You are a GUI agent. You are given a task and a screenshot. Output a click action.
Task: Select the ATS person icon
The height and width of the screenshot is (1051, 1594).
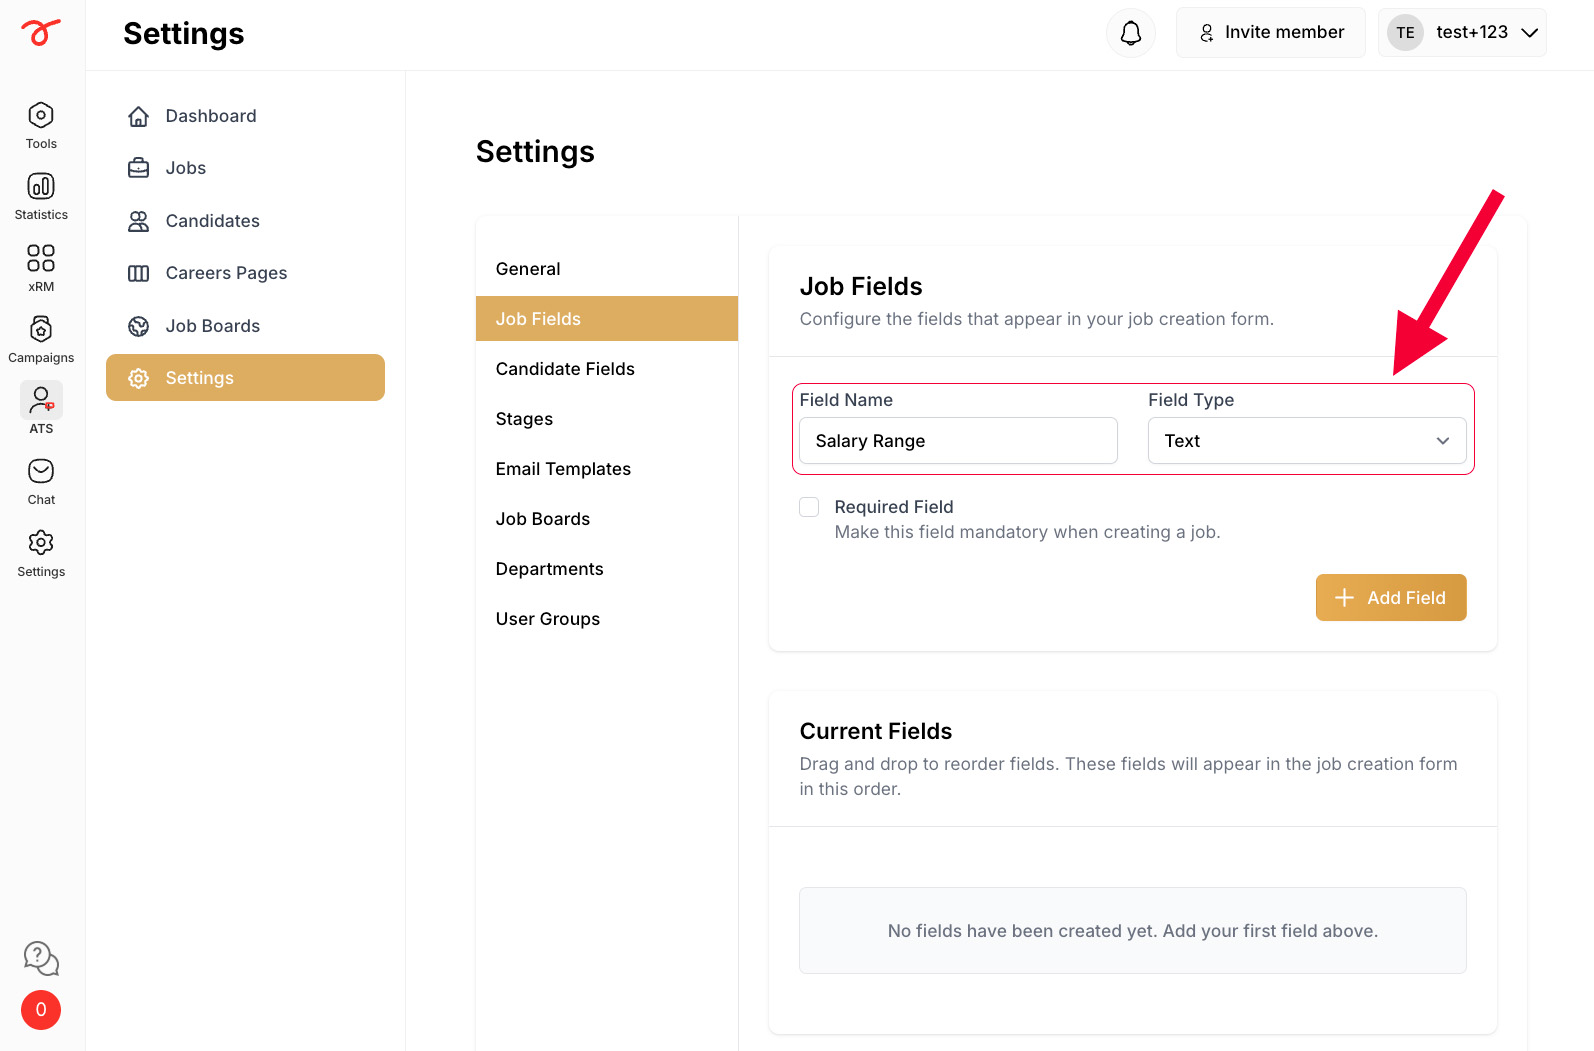pyautogui.click(x=41, y=400)
